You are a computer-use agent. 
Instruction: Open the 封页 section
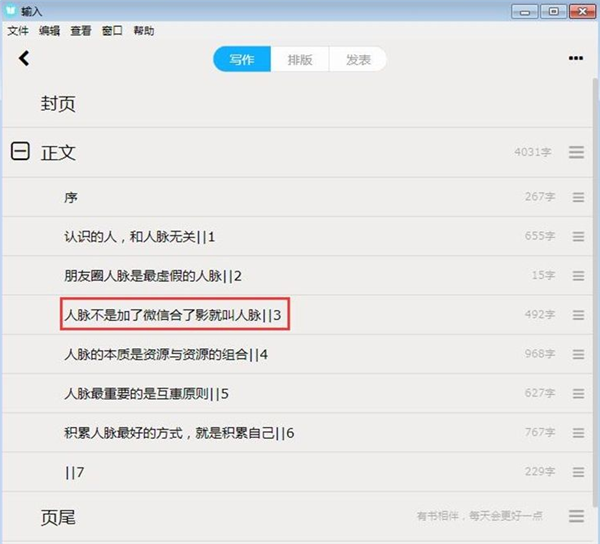pyautogui.click(x=58, y=104)
